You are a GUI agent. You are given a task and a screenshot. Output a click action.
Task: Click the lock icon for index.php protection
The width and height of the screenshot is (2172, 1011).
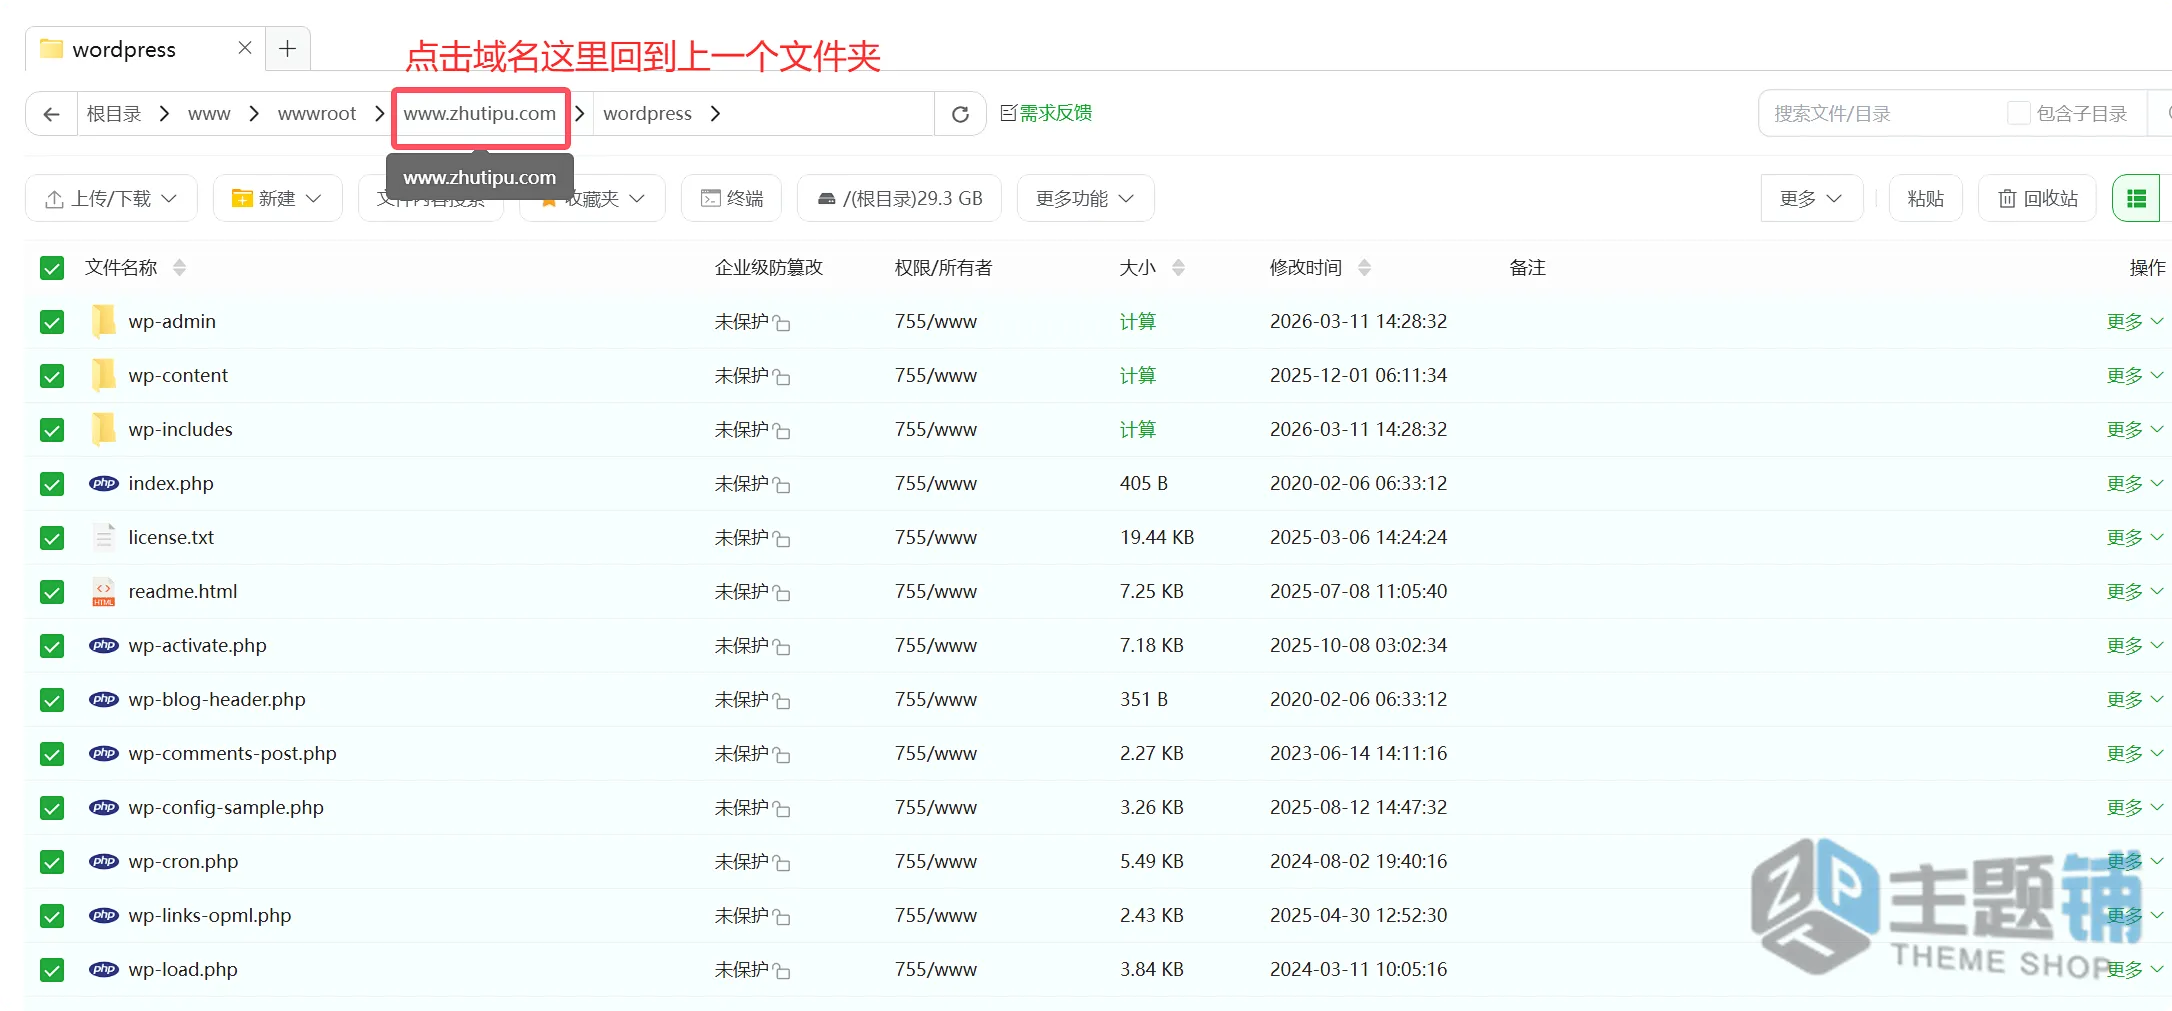click(x=782, y=485)
